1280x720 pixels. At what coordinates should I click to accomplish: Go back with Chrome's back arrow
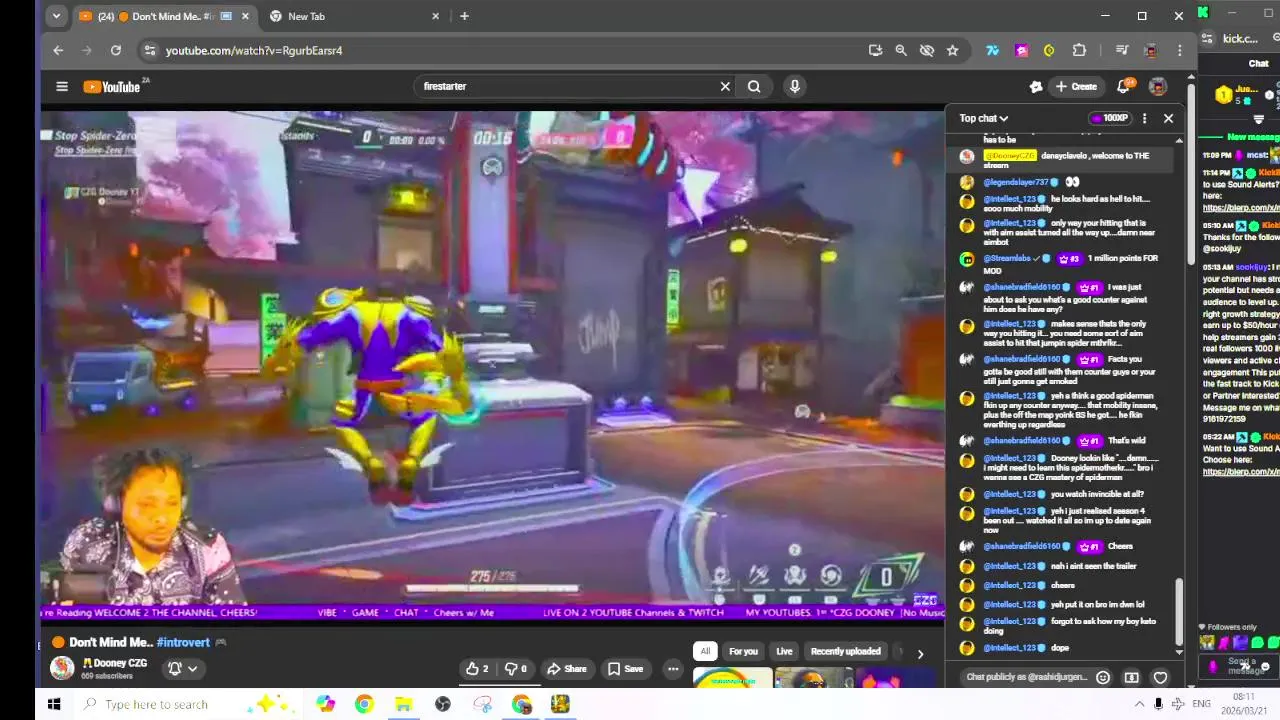[58, 50]
